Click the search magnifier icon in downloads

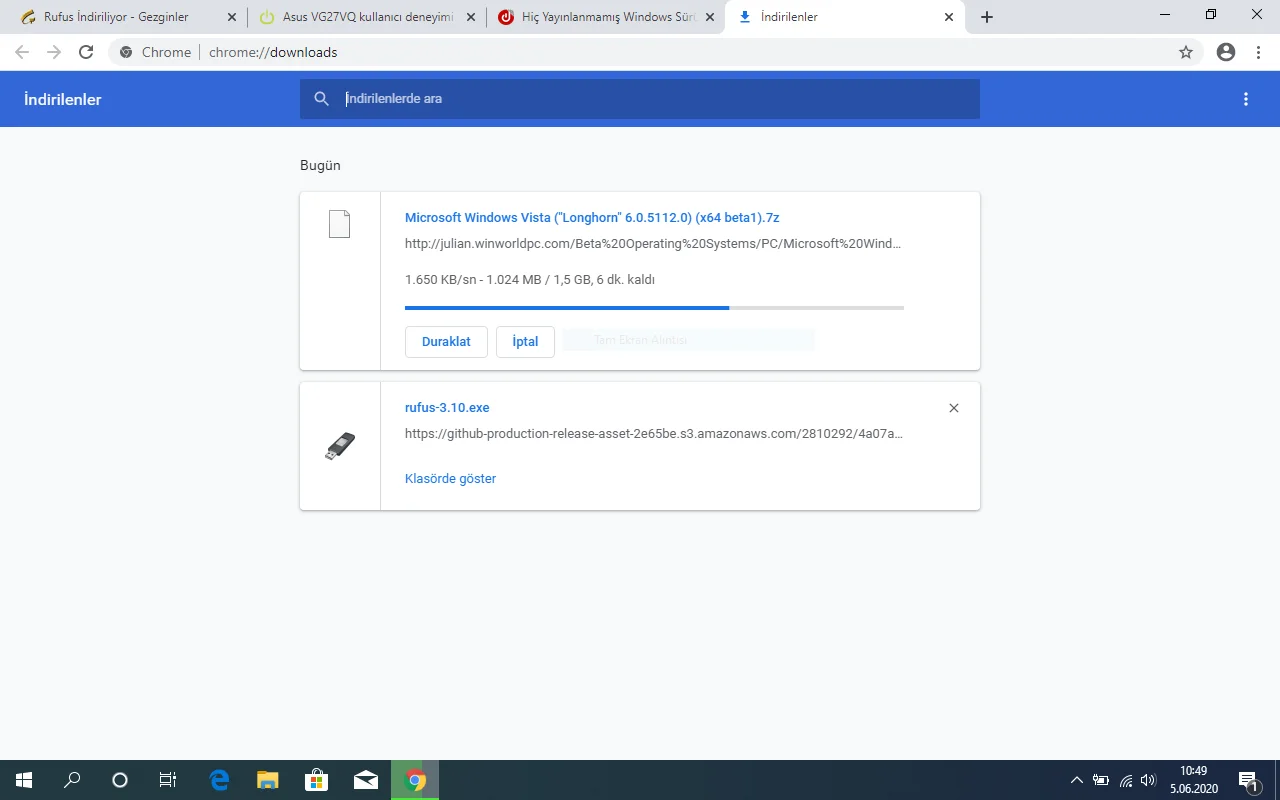tap(321, 98)
